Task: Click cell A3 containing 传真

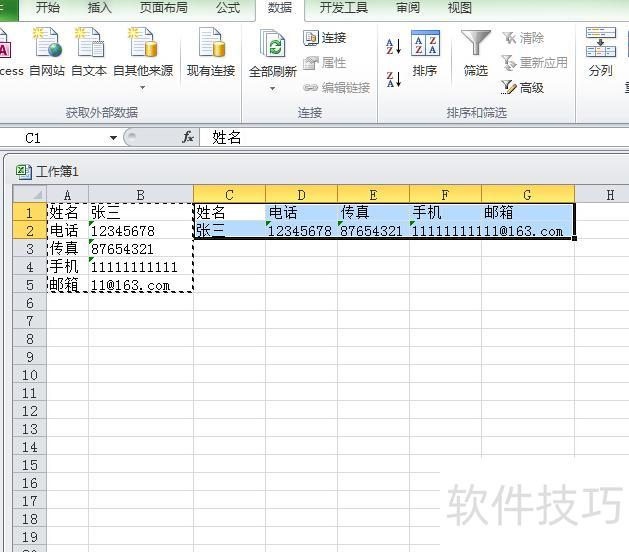Action: point(67,248)
